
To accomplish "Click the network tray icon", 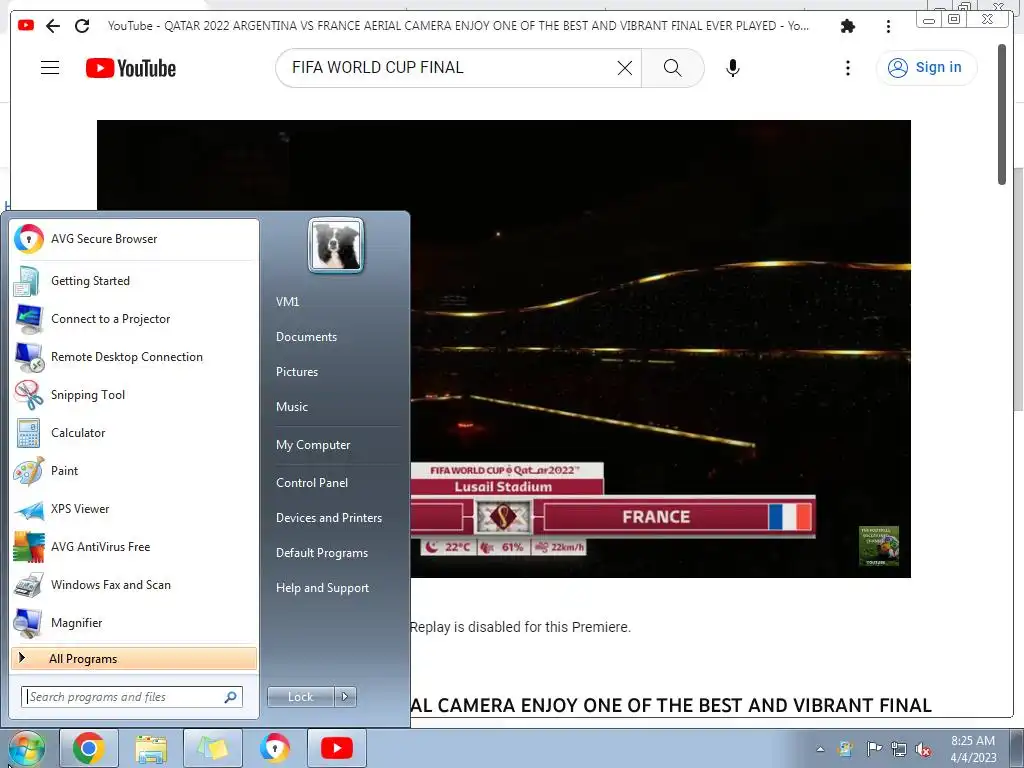I will pyautogui.click(x=899, y=749).
